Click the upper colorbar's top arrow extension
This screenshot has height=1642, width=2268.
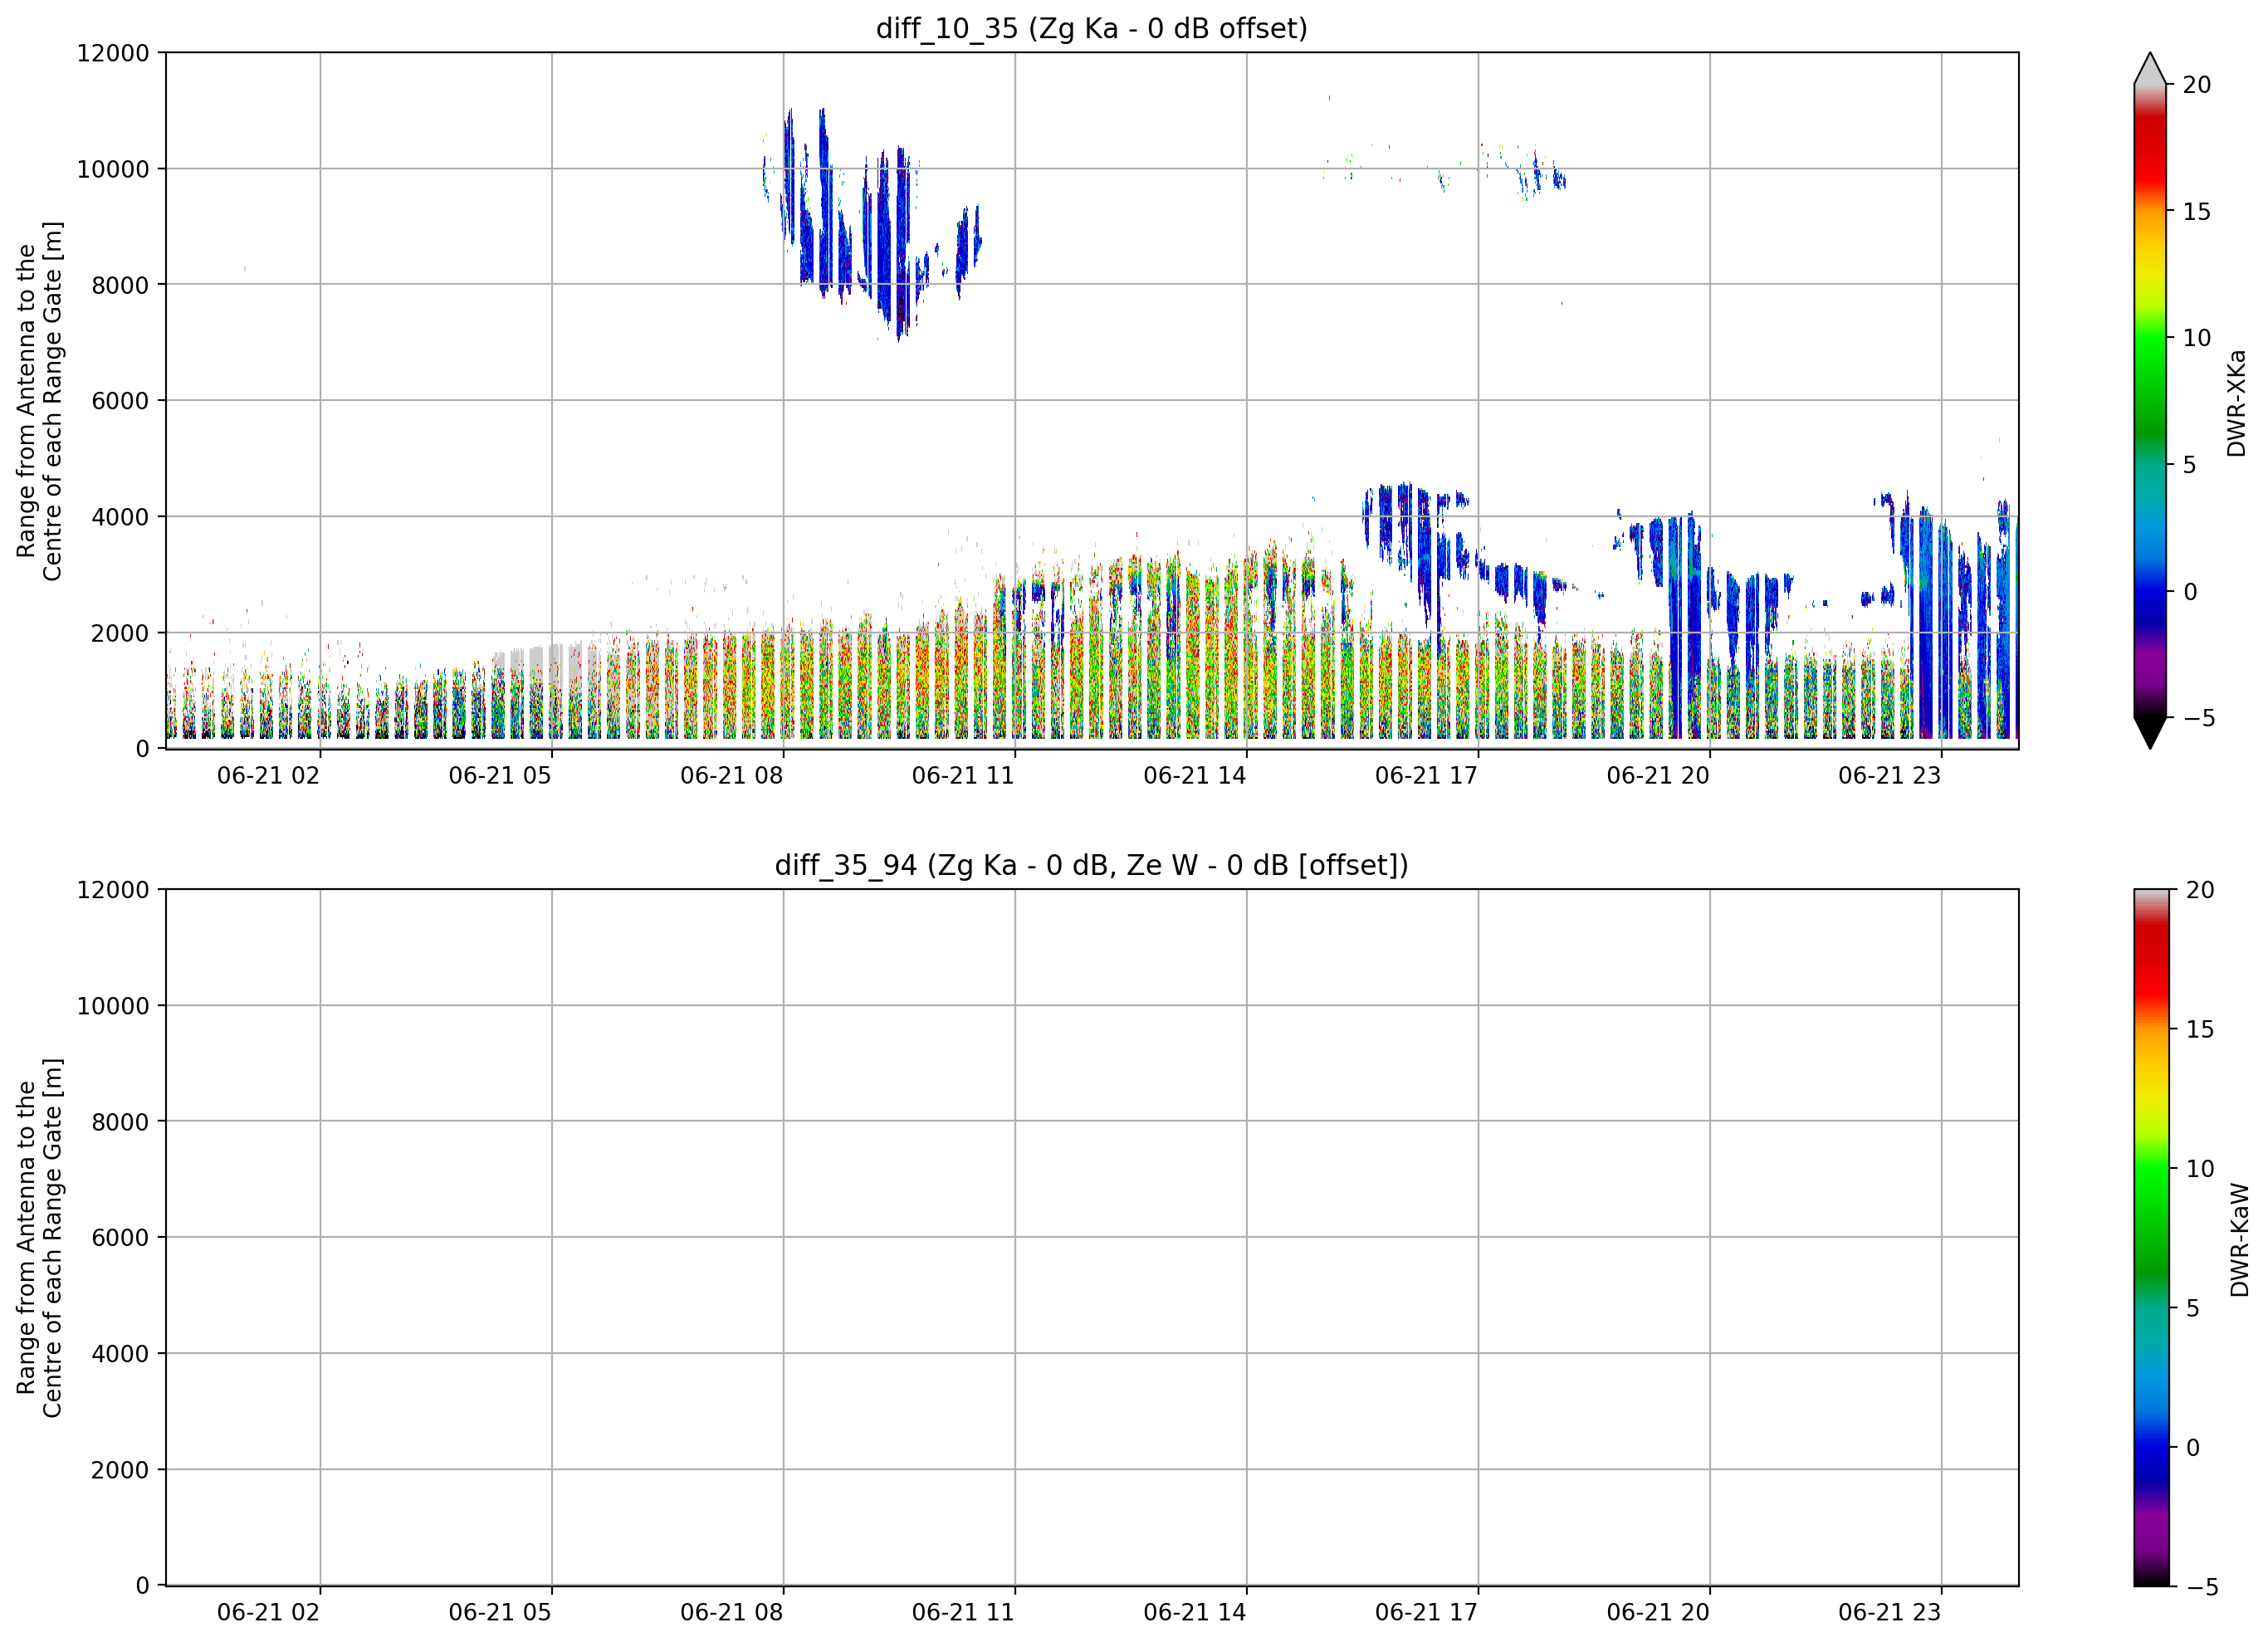point(2150,68)
